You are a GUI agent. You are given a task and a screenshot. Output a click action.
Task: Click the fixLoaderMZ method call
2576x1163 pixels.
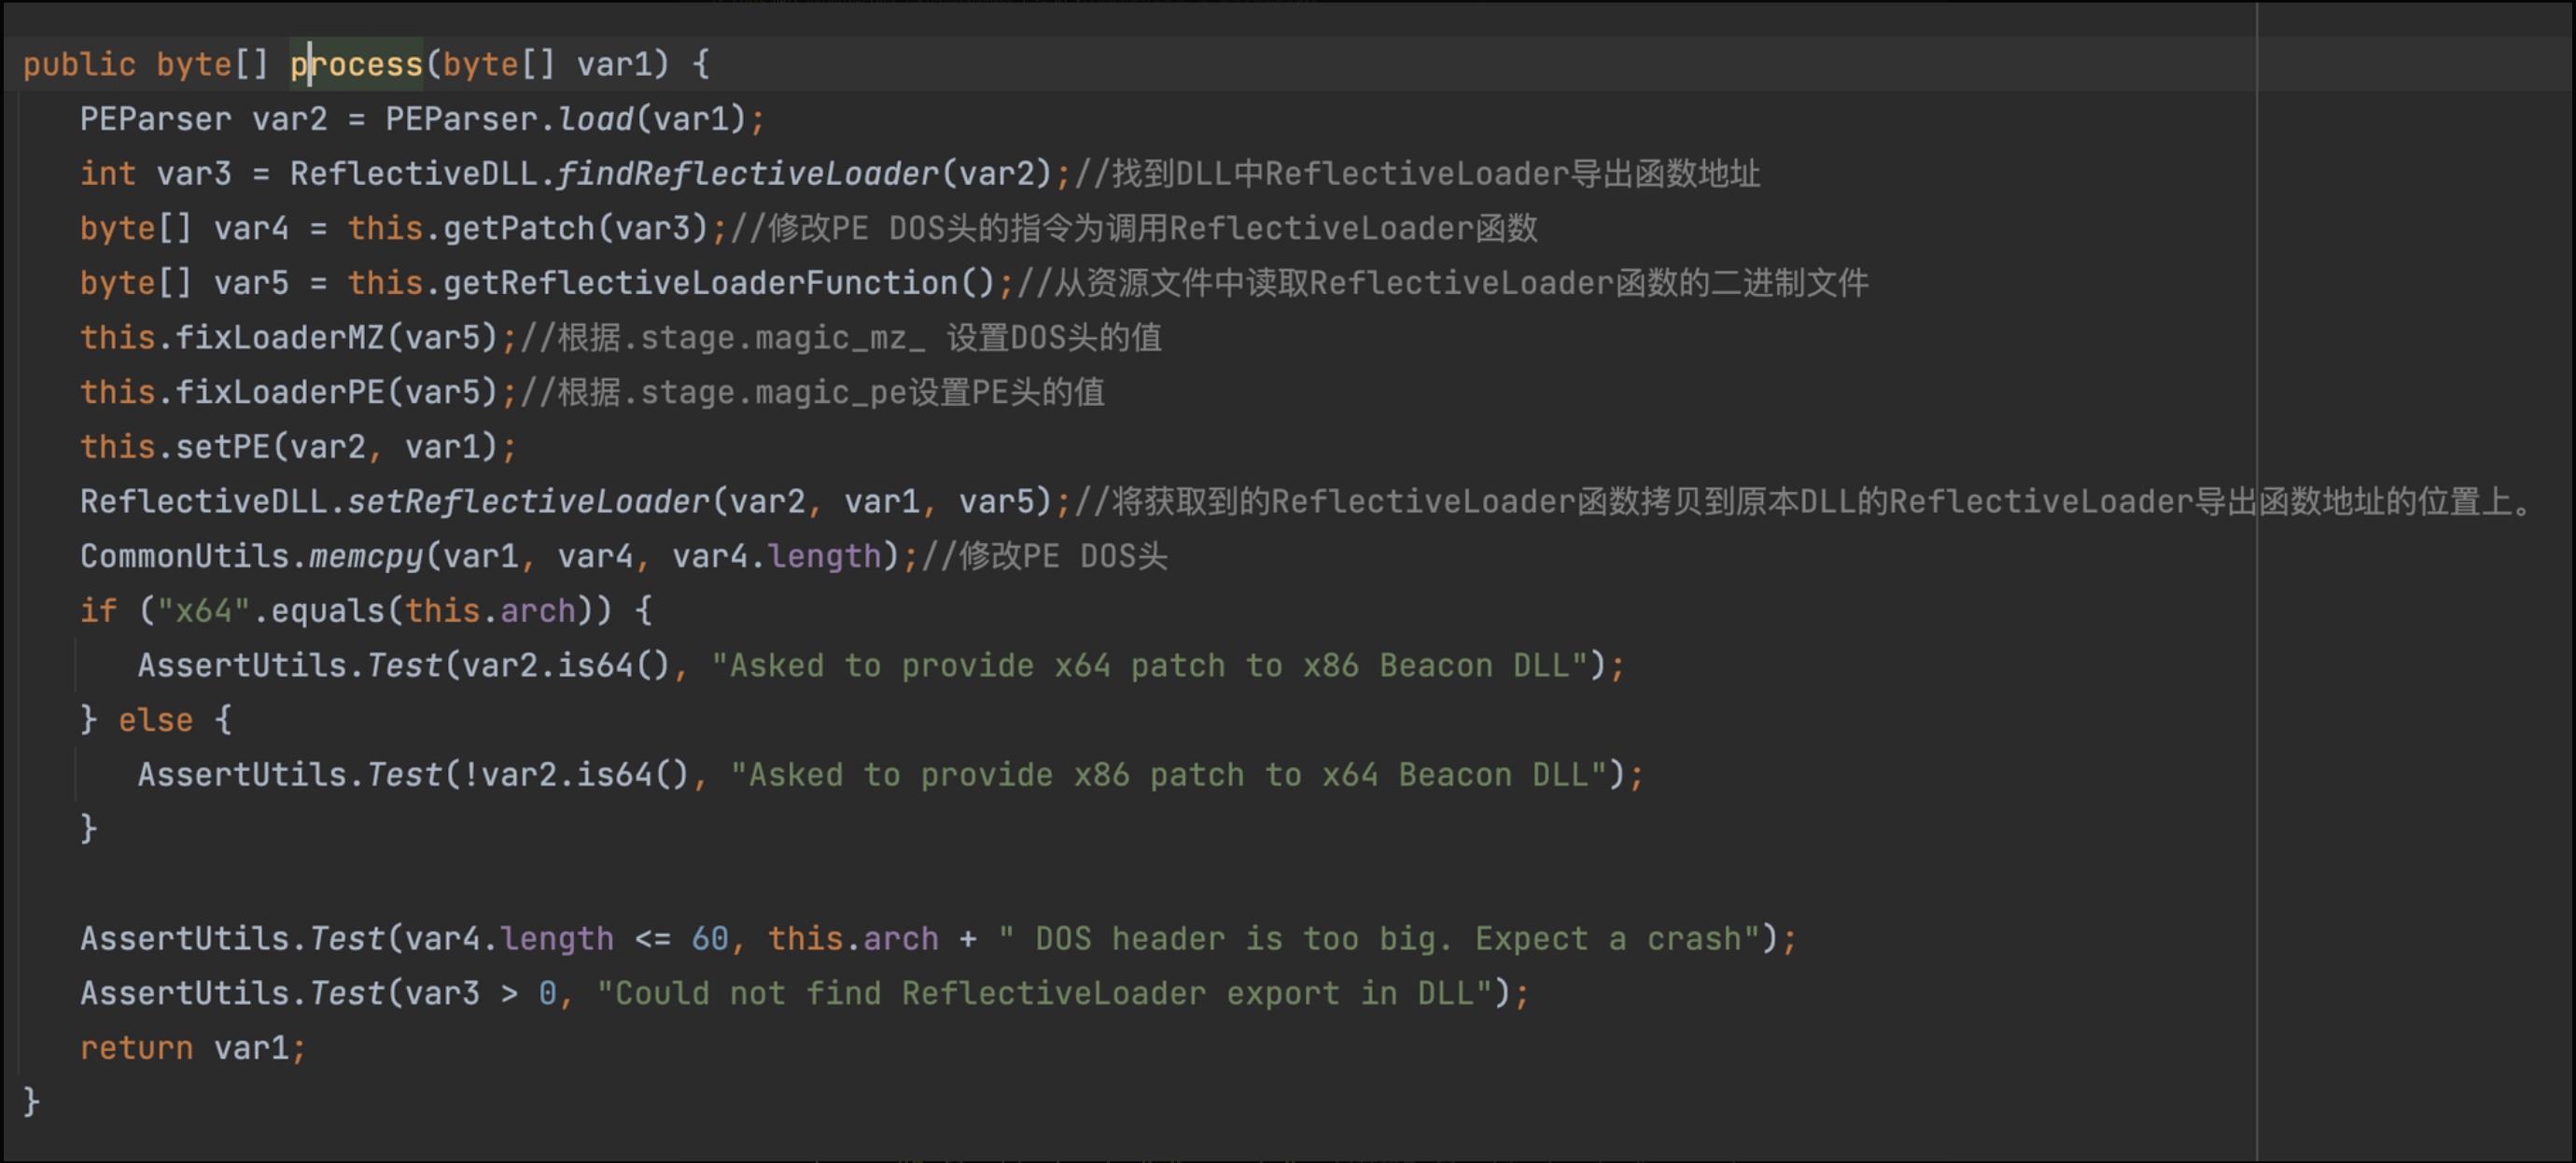tap(280, 338)
